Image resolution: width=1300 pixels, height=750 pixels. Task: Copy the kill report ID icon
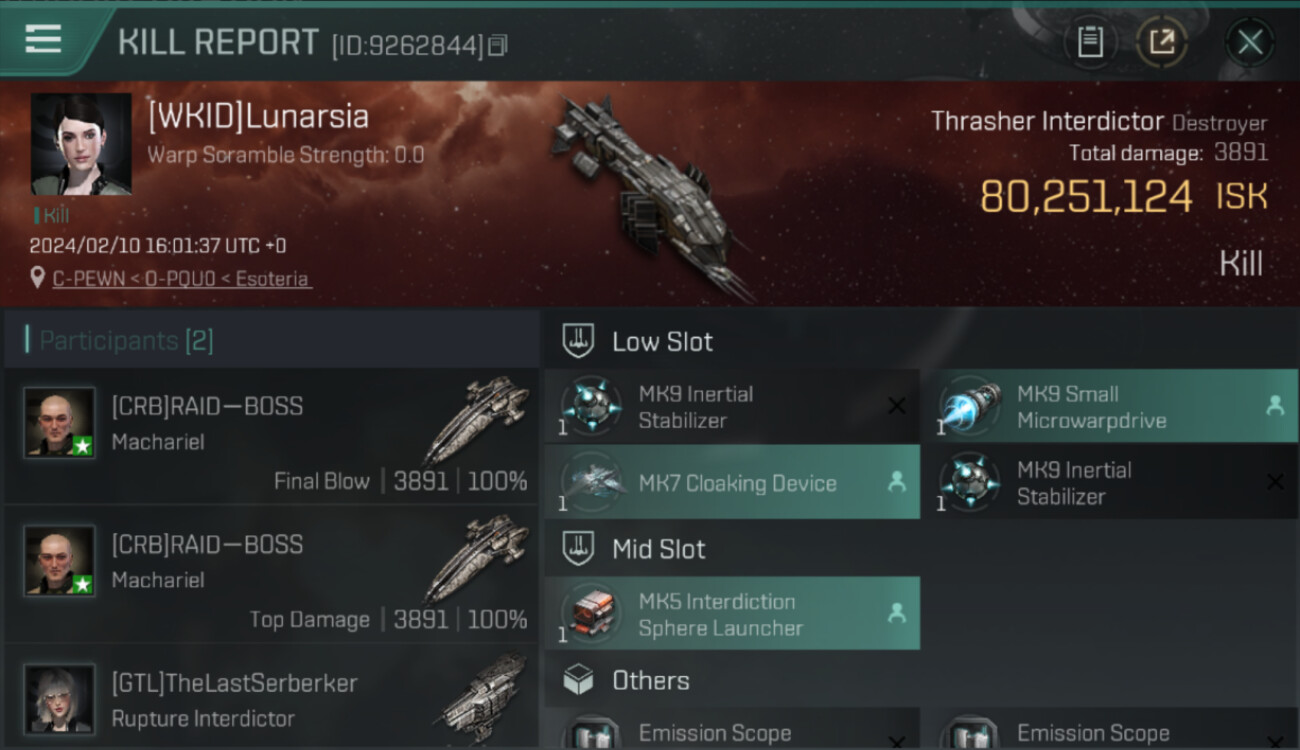tap(498, 45)
